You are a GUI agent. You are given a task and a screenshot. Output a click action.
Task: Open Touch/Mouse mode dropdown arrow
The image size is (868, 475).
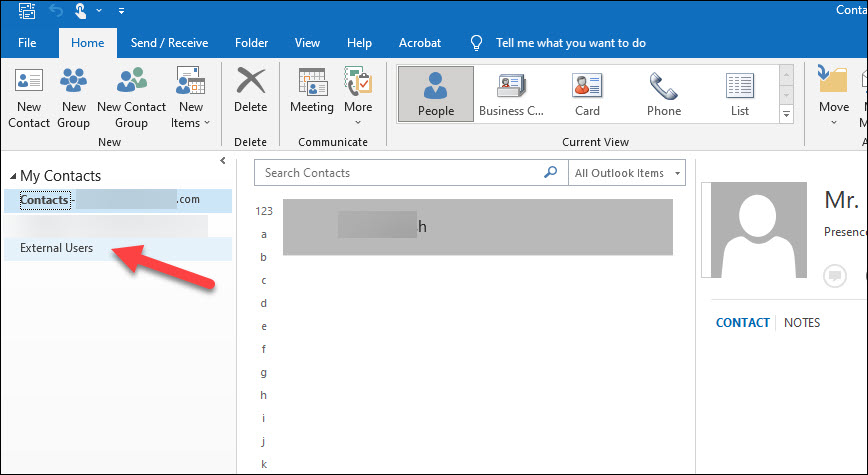coord(99,10)
